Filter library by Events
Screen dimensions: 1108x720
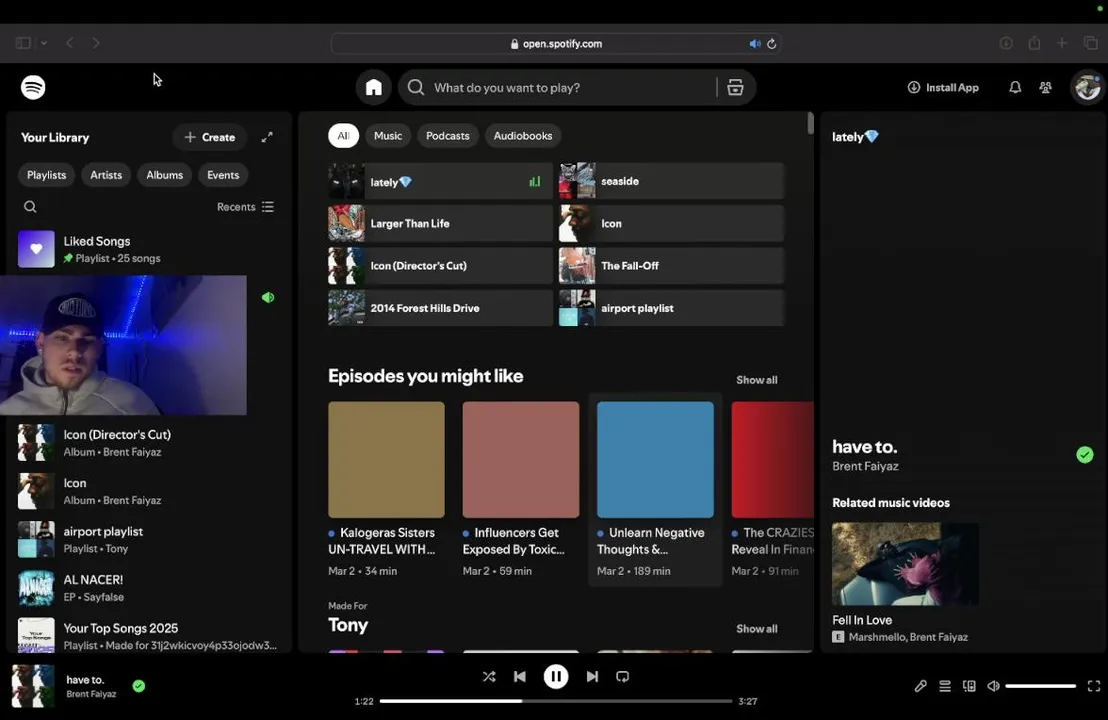[x=223, y=175]
